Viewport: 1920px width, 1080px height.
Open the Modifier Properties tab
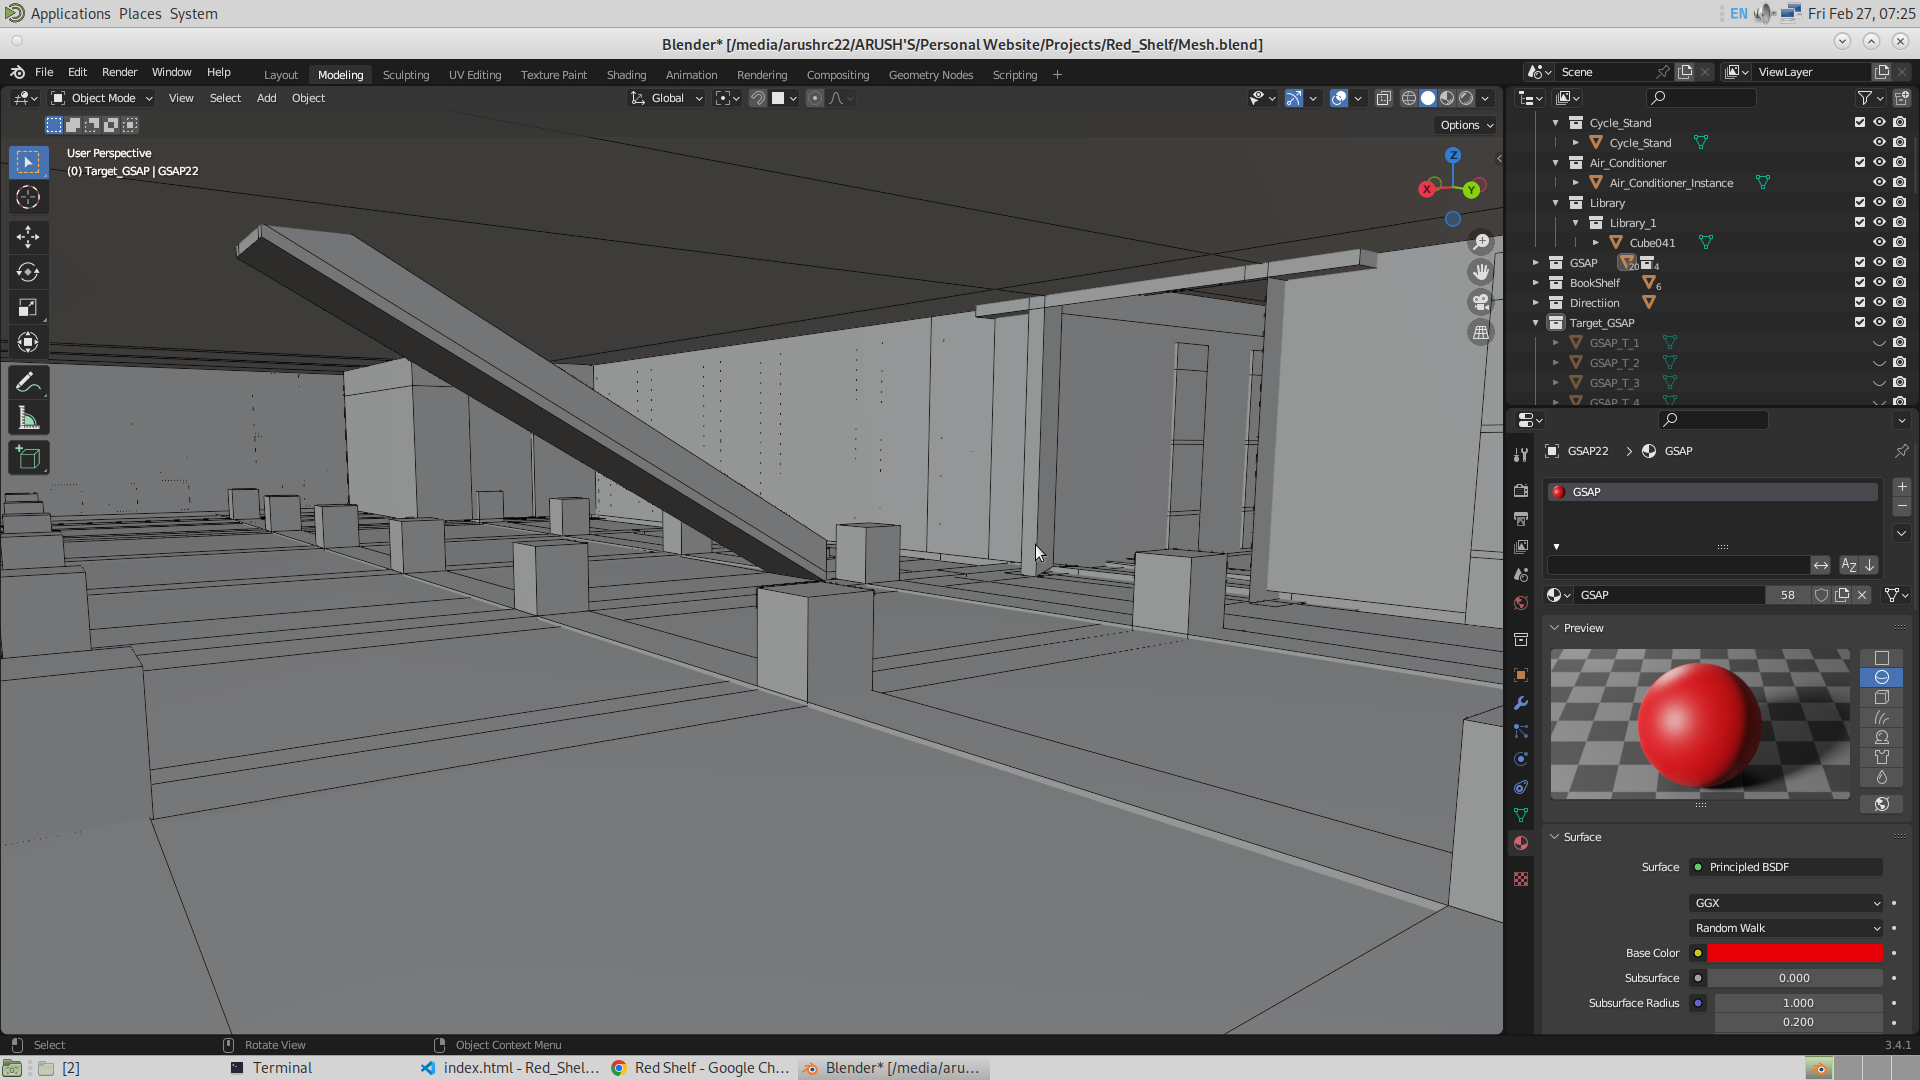click(1521, 703)
